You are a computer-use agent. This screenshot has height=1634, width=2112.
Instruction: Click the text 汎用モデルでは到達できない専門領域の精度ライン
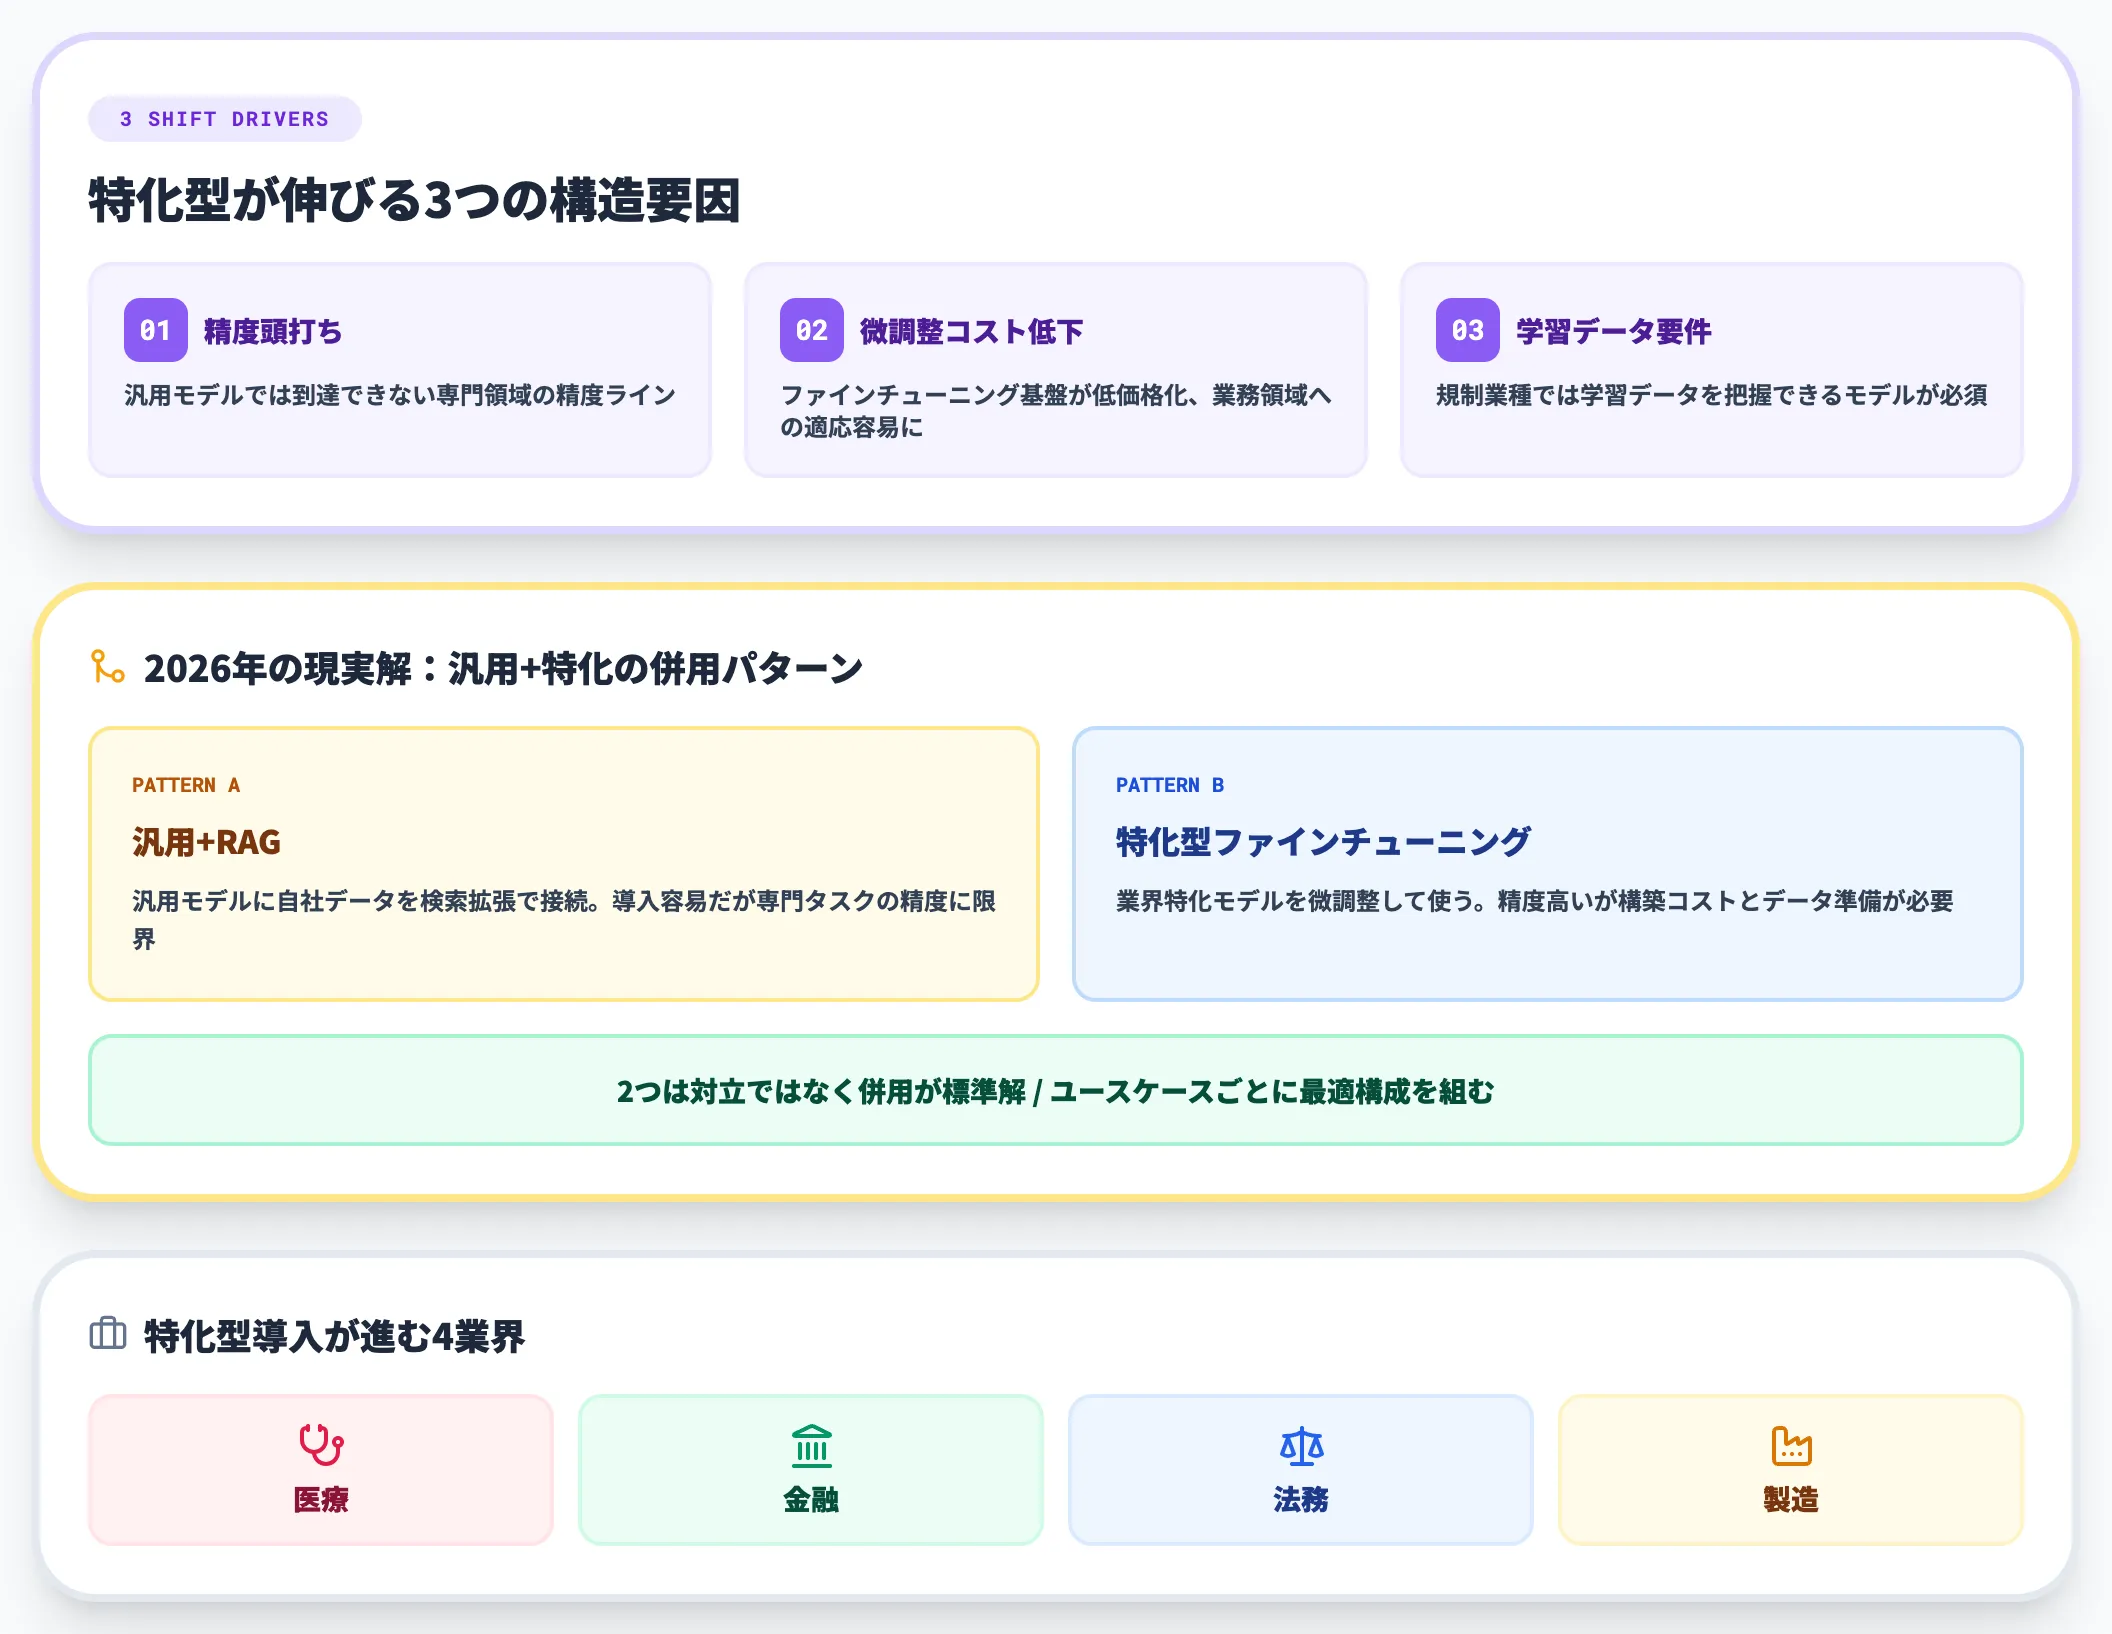point(400,395)
